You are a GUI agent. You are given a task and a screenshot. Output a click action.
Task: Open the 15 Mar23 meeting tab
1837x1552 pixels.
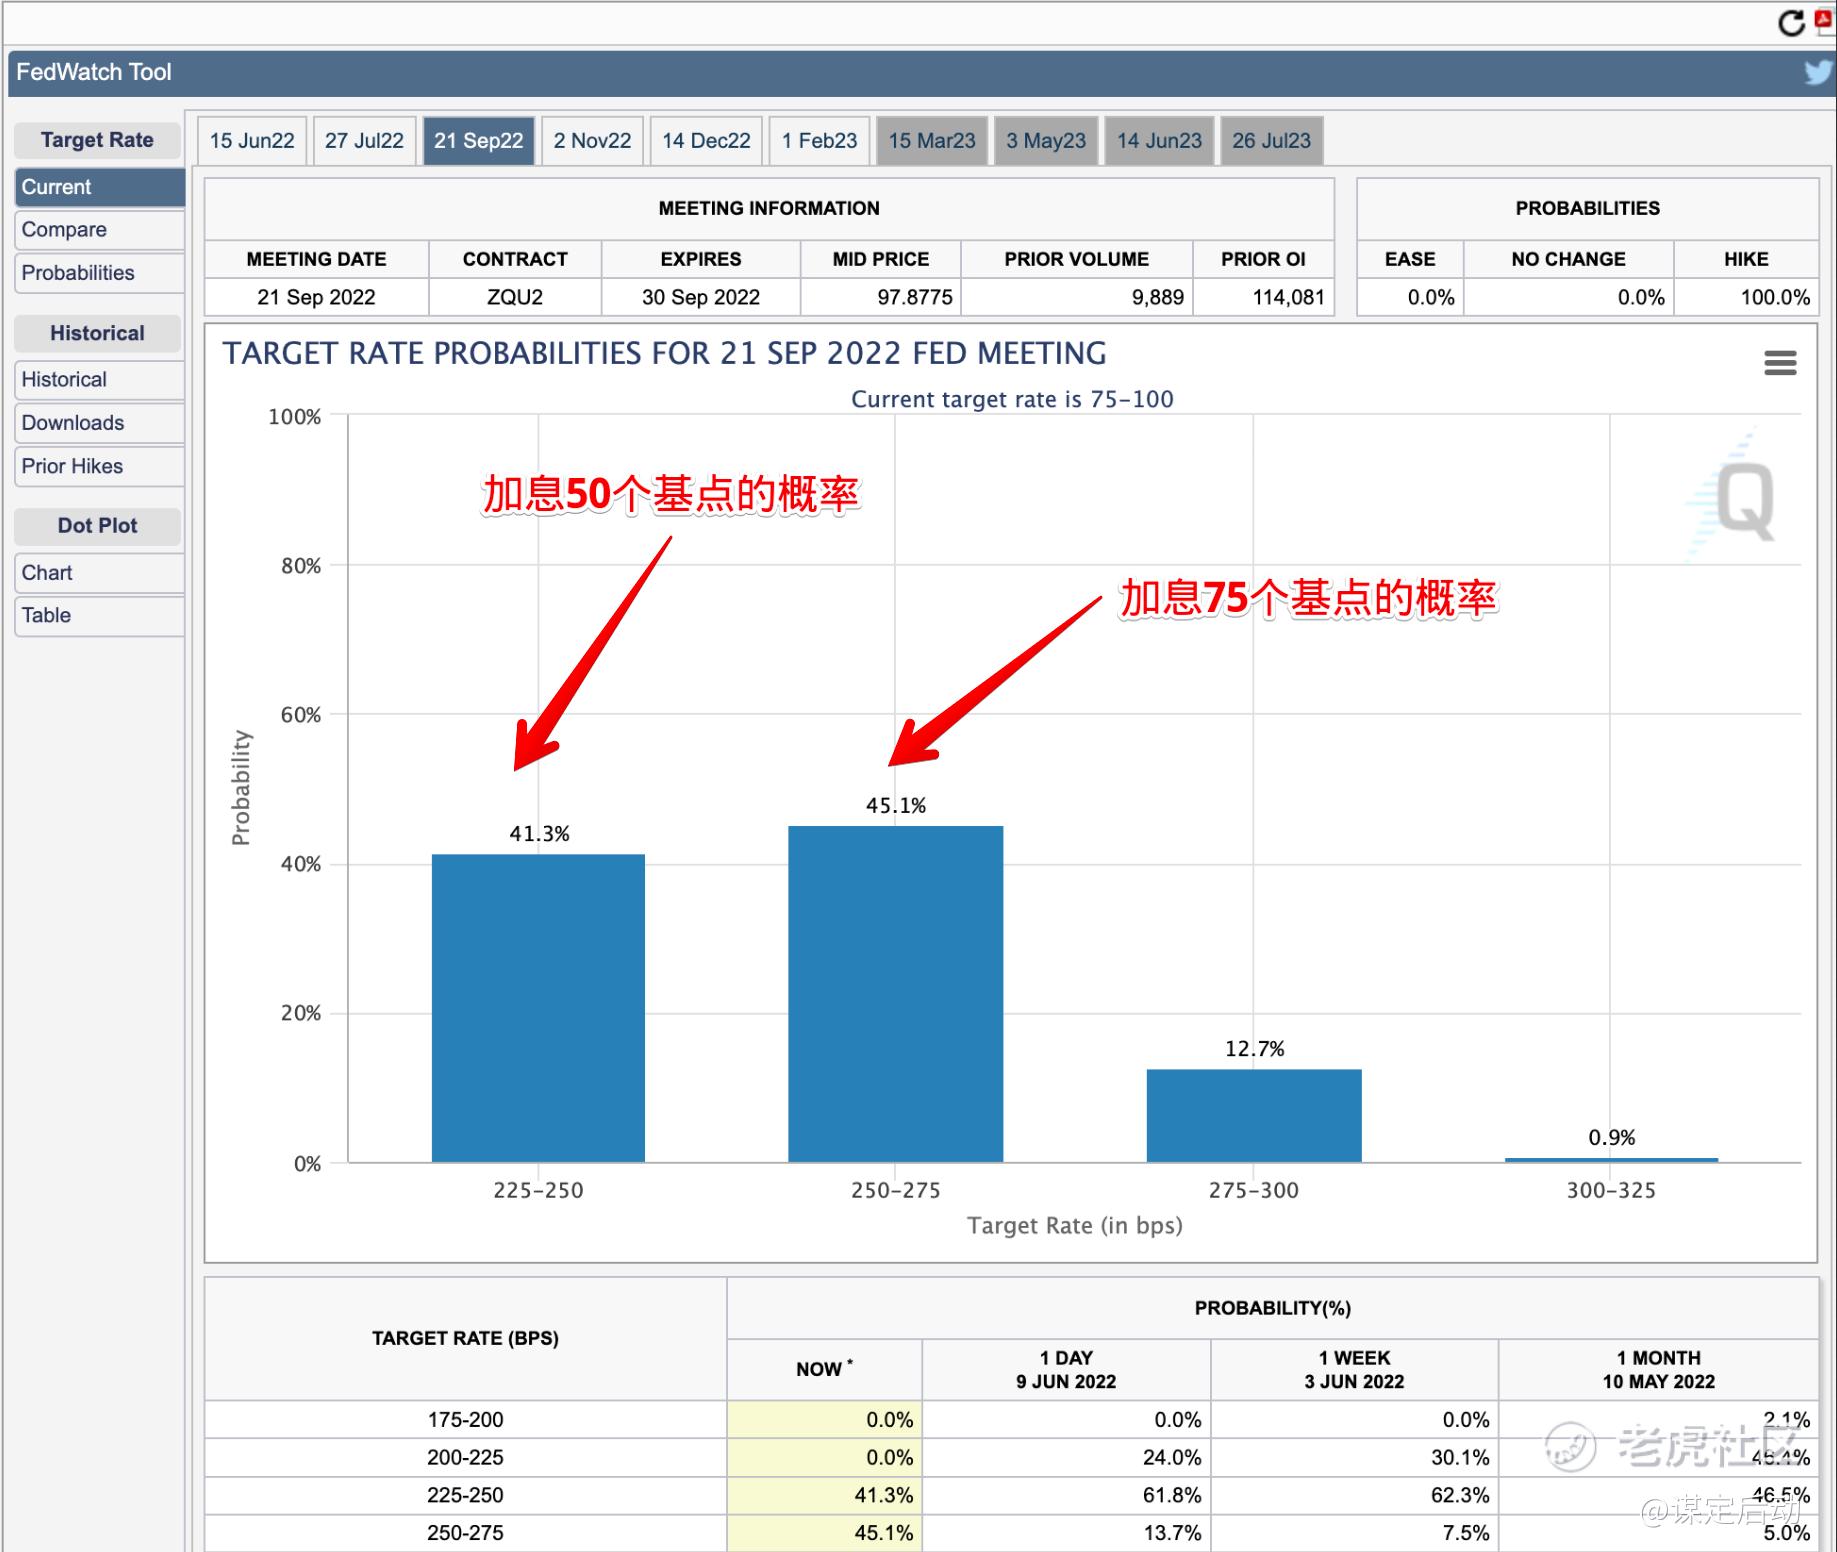click(x=932, y=140)
